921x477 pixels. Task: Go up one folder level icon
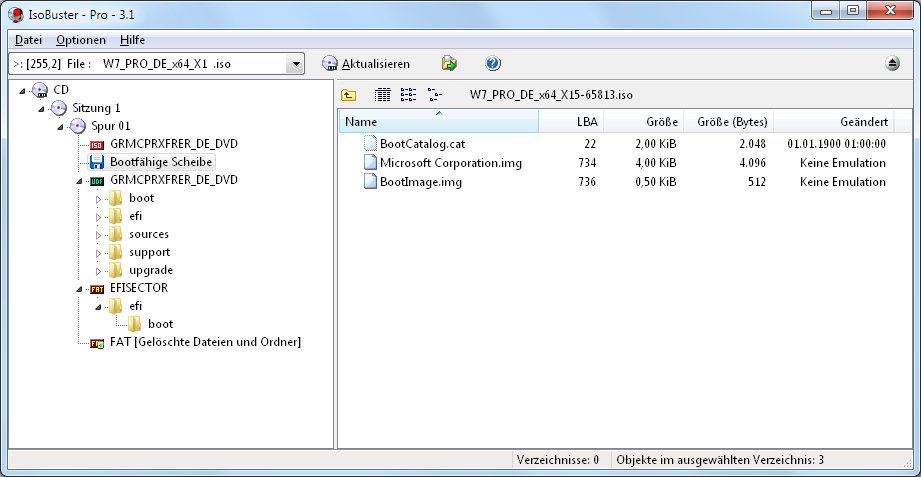(348, 95)
